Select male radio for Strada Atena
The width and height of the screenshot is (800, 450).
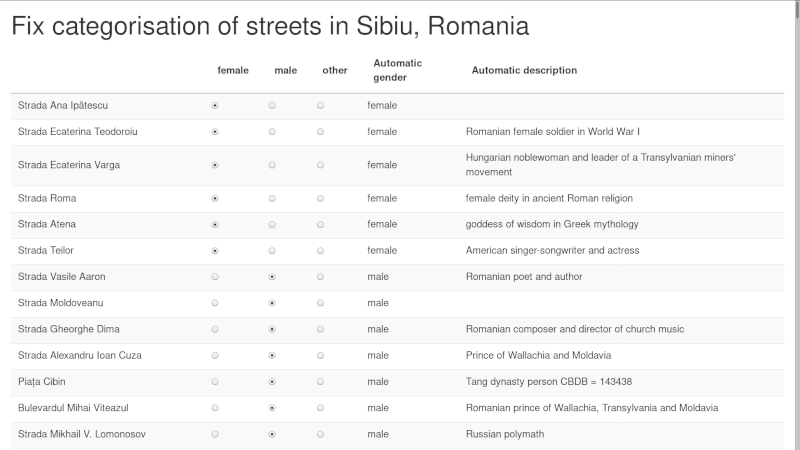(272, 224)
